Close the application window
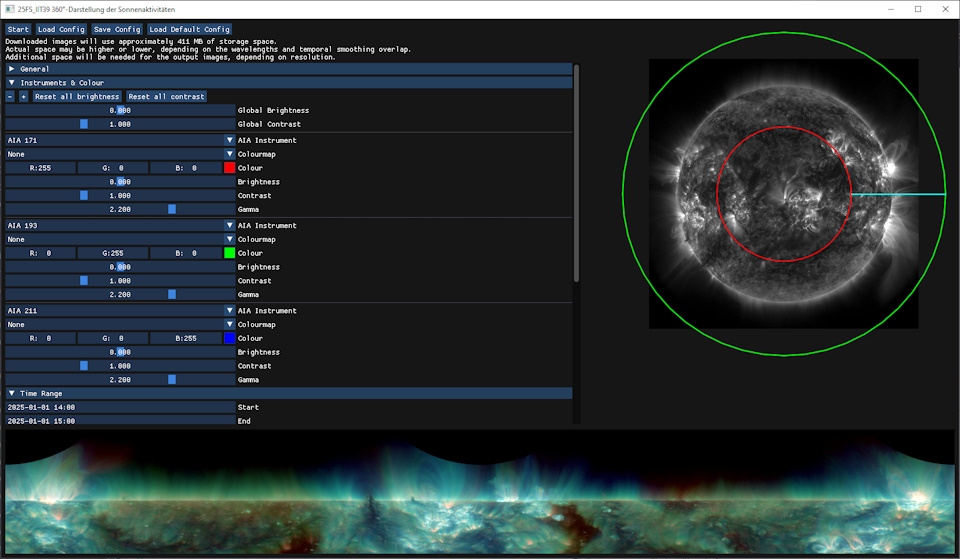Viewport: 960px width, 559px height. point(945,9)
